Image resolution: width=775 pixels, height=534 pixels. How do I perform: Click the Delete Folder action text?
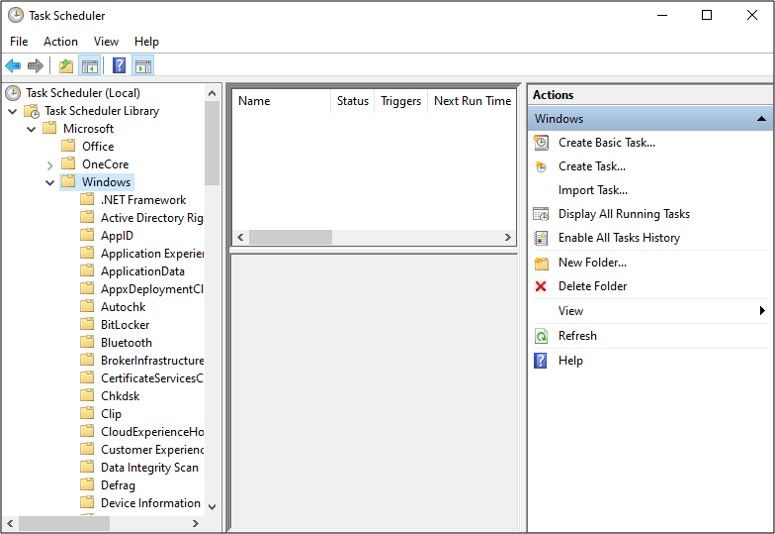coord(593,286)
